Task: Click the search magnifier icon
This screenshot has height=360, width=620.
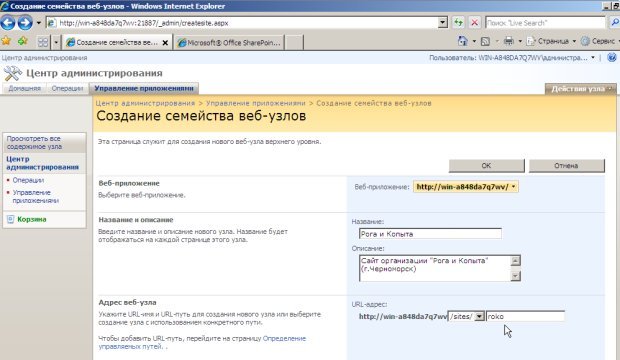Action: 614,23
